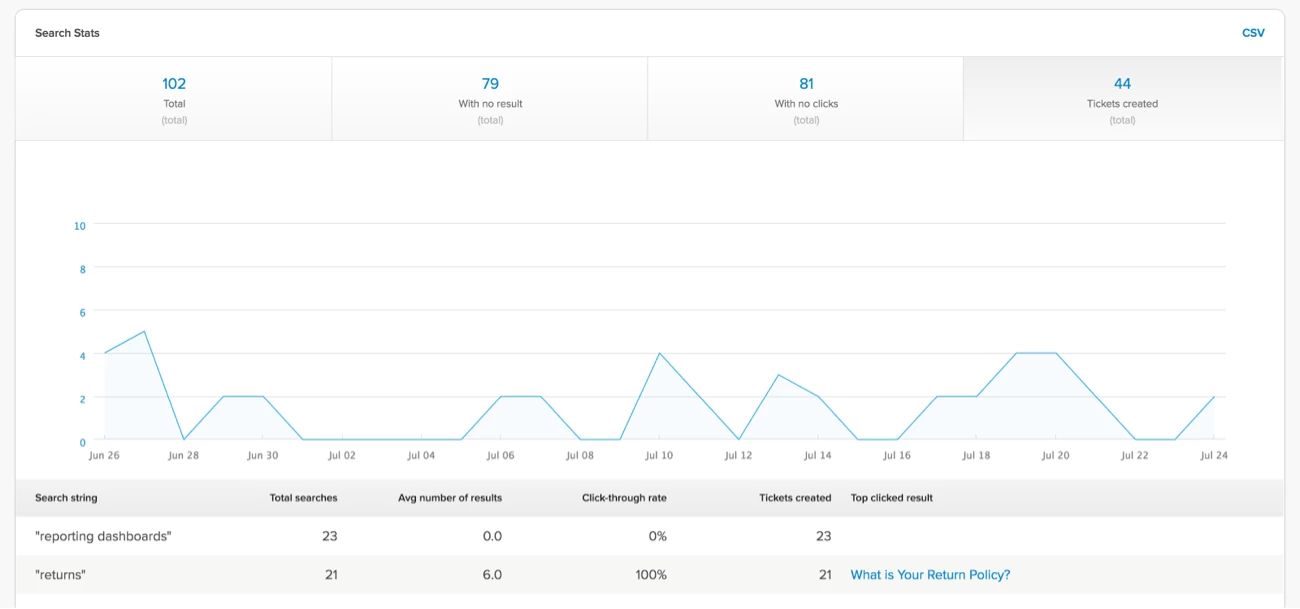The width and height of the screenshot is (1300, 609).
Task: Open the With no clicks tab
Action: point(806,98)
